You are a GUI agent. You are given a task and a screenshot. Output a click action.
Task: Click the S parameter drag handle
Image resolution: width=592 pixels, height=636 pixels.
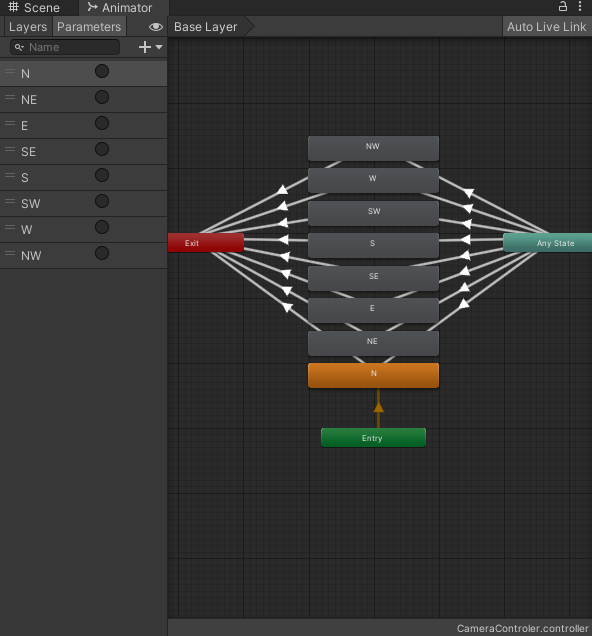pos(10,175)
